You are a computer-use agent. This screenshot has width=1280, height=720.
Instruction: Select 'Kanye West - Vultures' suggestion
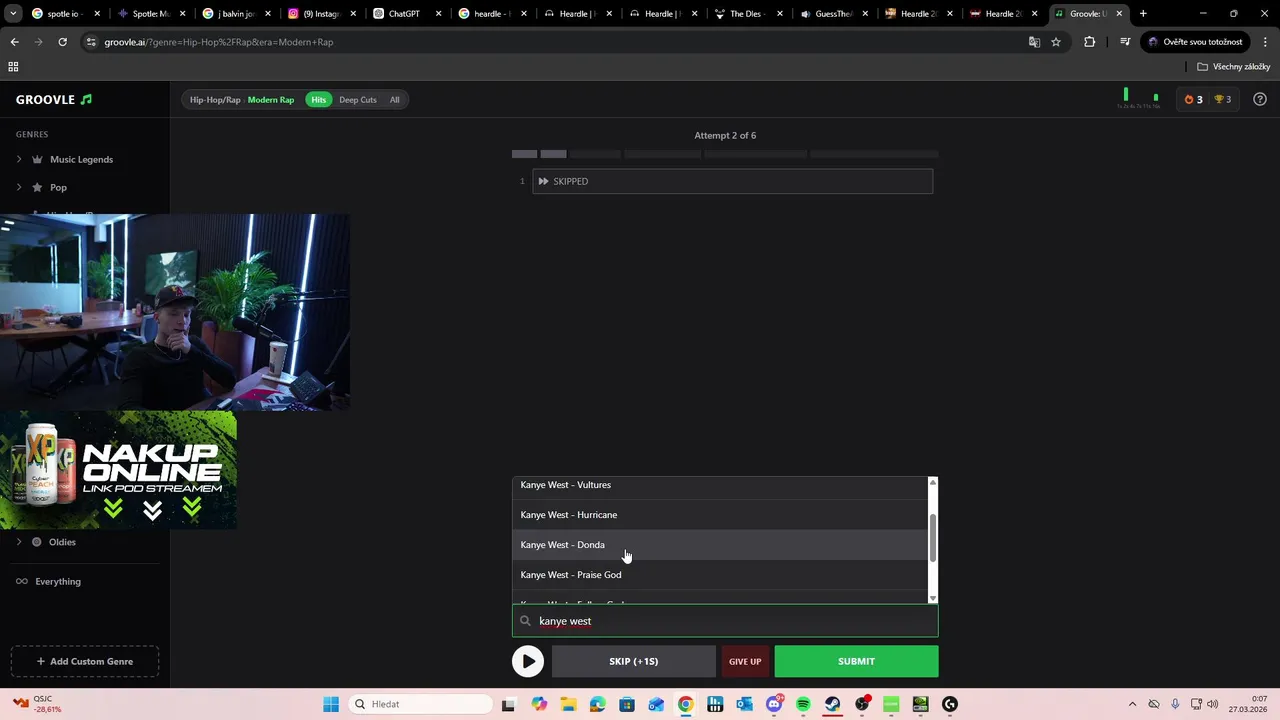pyautogui.click(x=720, y=485)
